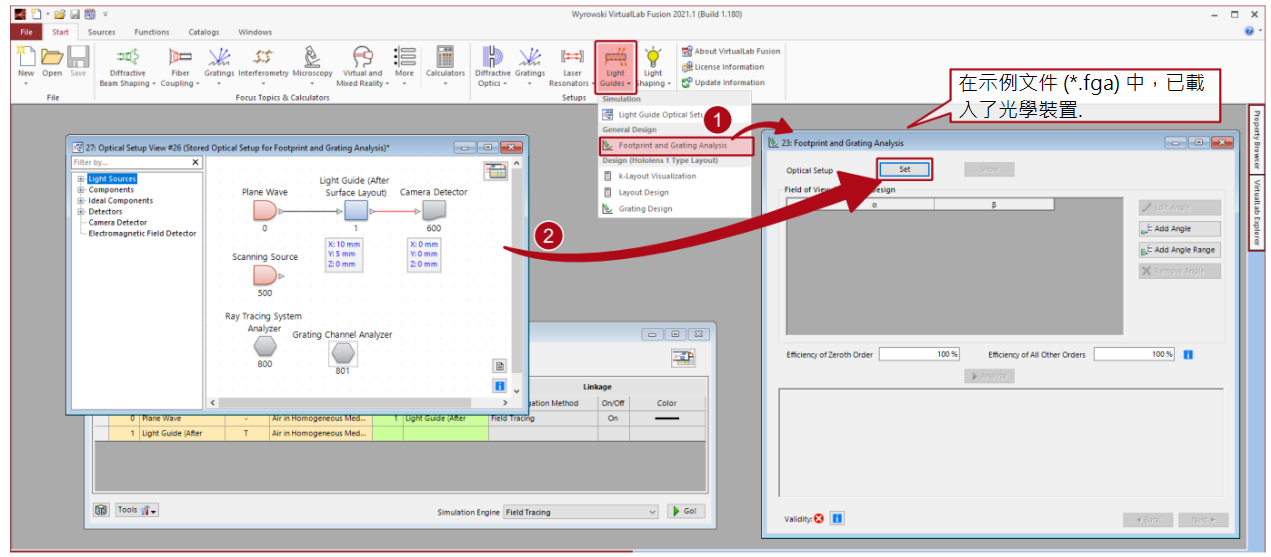This screenshot has width=1271, height=557.
Task: Open the File tab
Action: coord(26,32)
